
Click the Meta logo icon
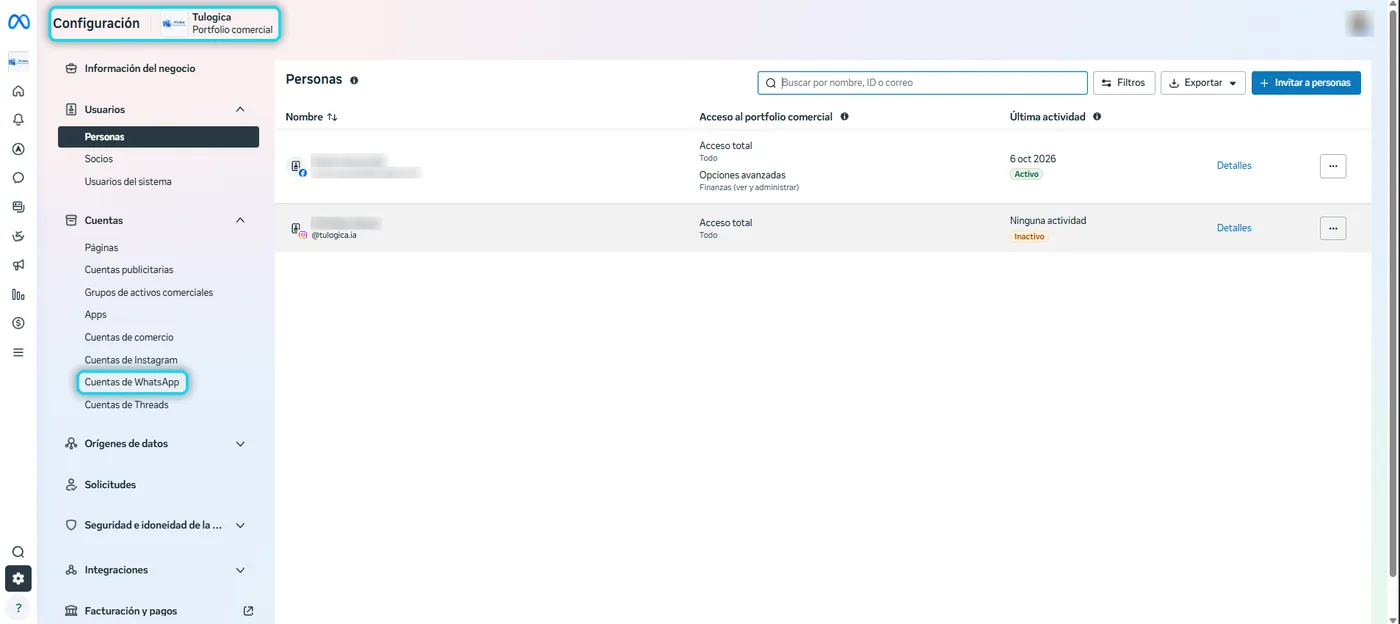point(18,22)
